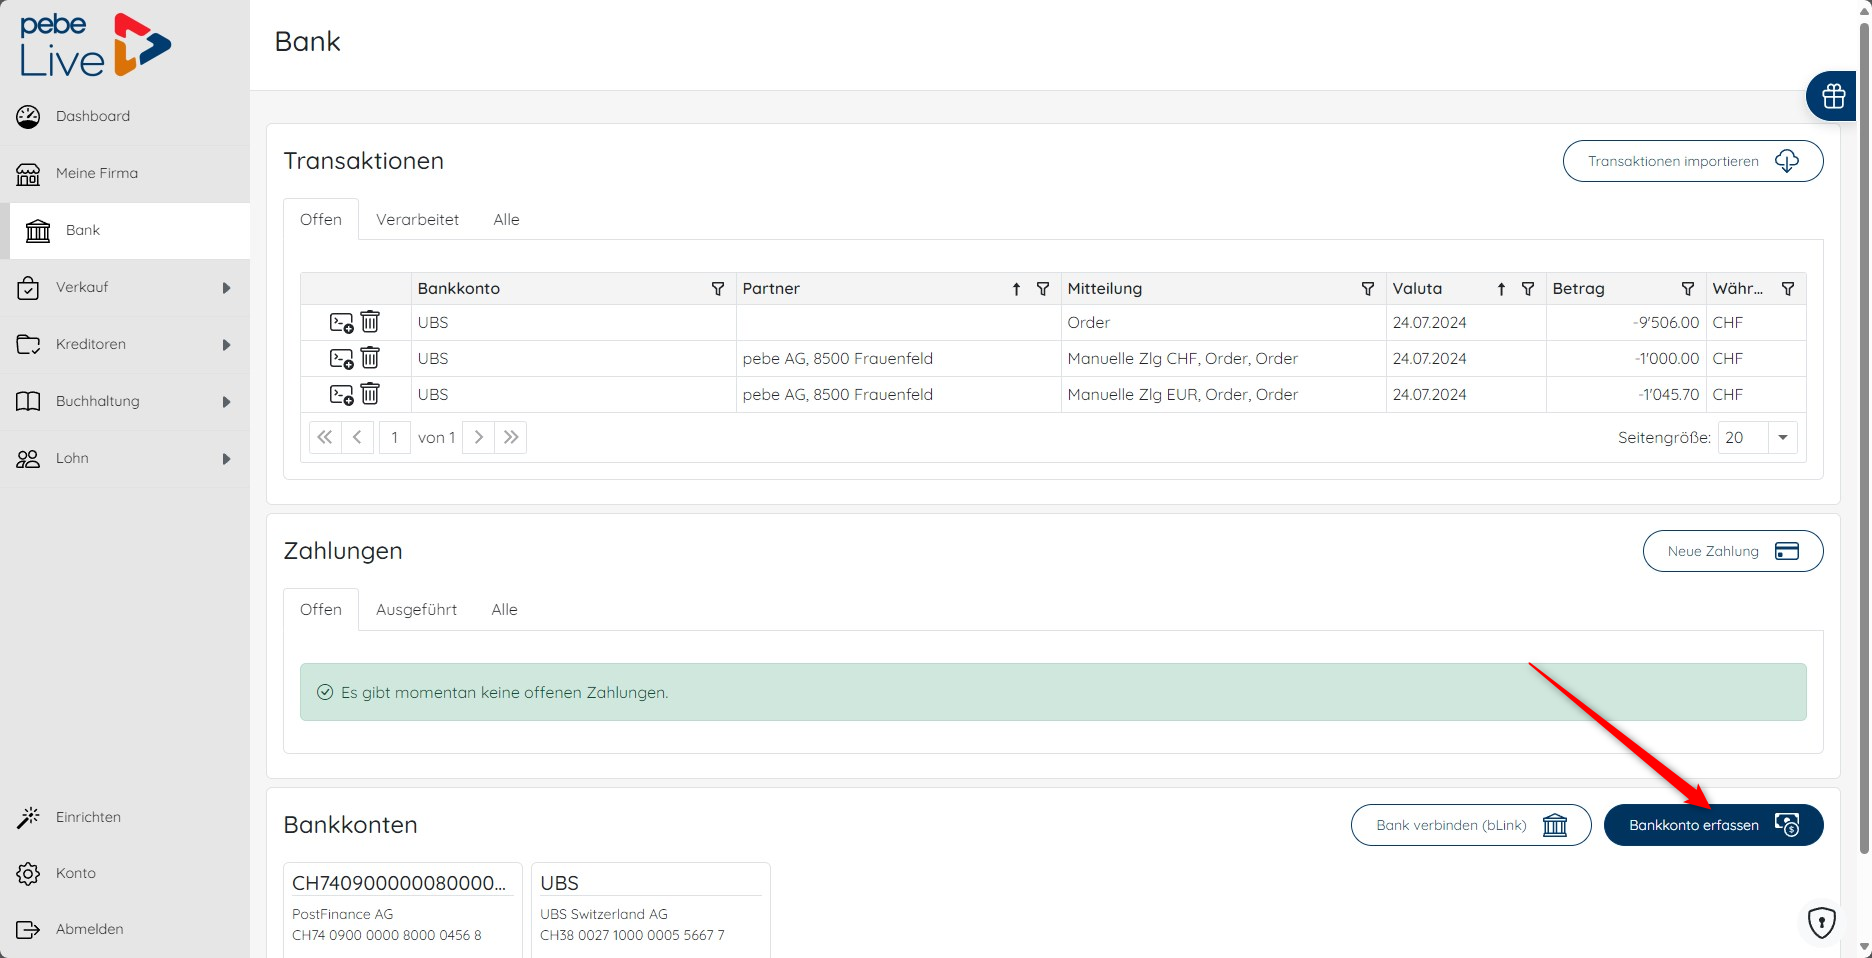Open the Seitengröße dropdown
The width and height of the screenshot is (1872, 958).
[x=1782, y=437]
